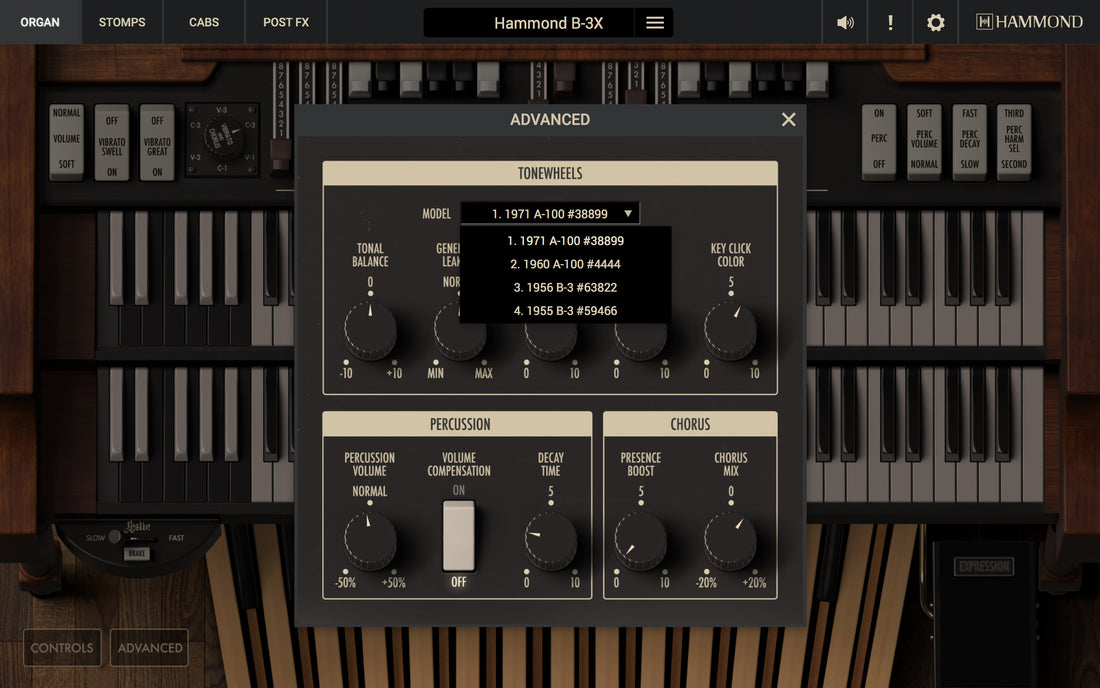1100x688 pixels.
Task: Click the Presence Boost knob
Action: click(640, 540)
